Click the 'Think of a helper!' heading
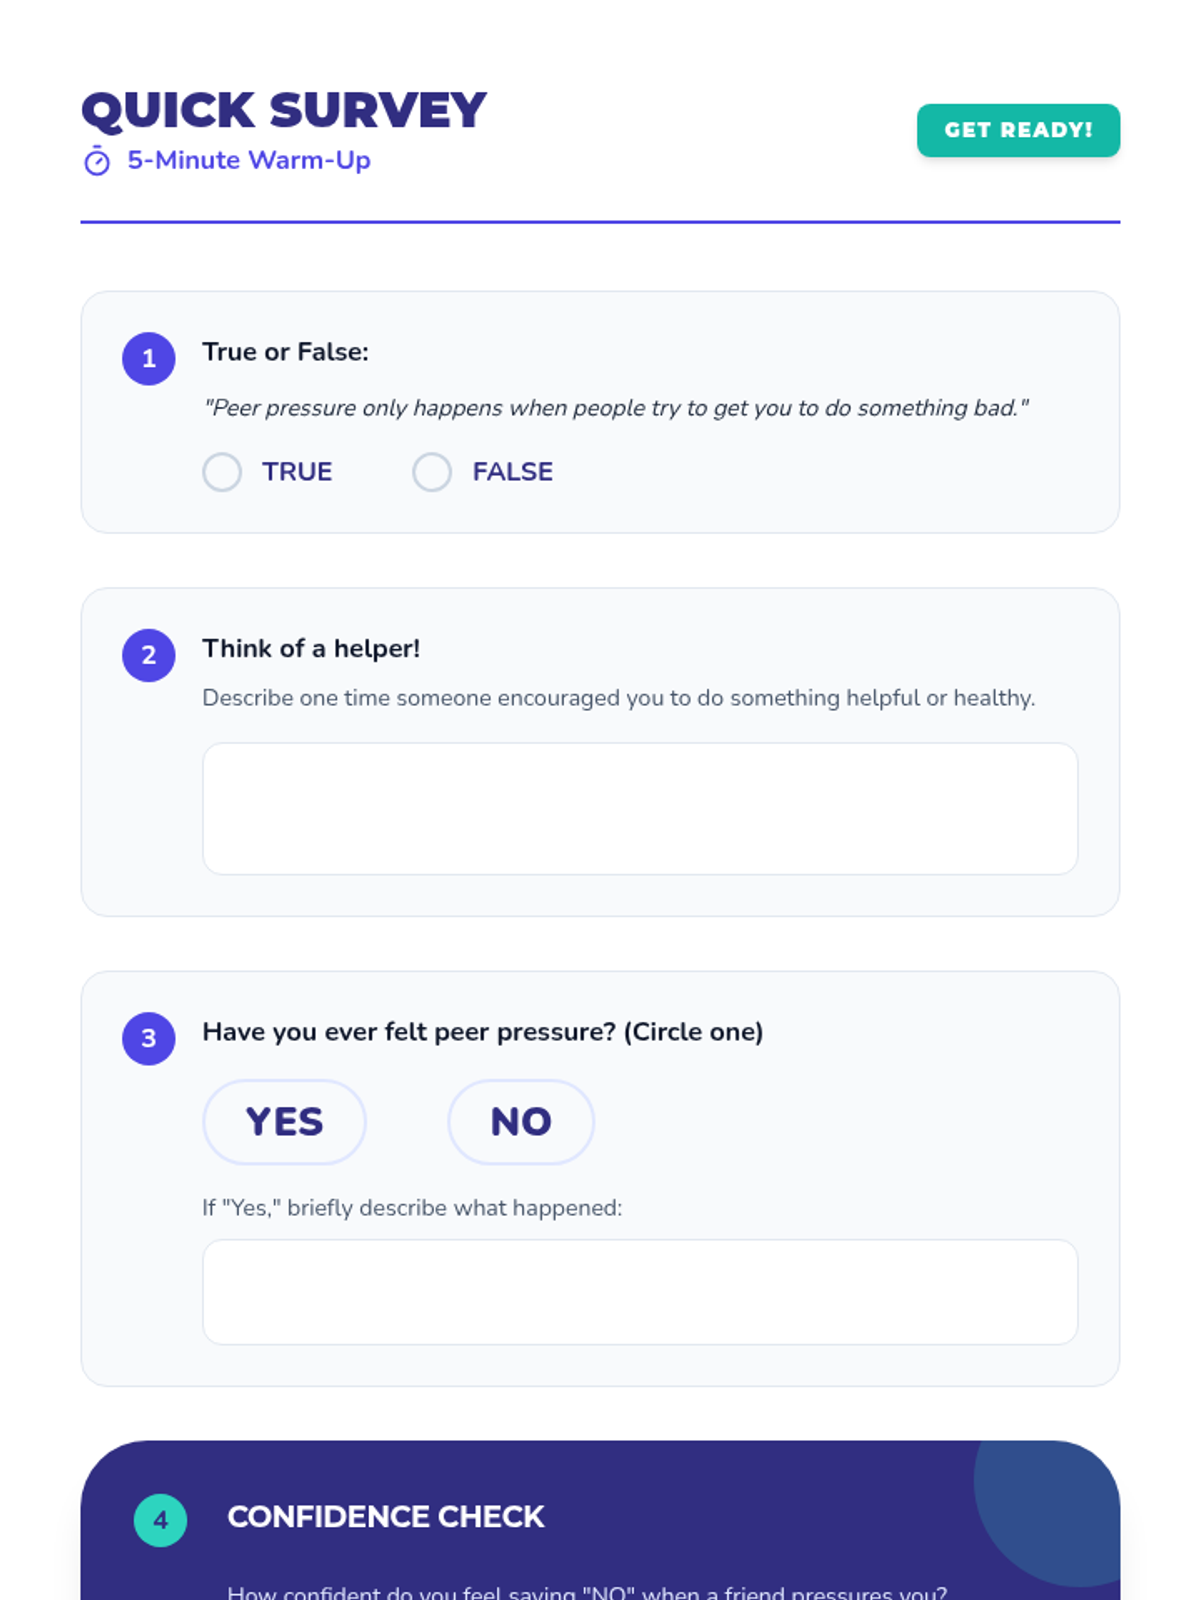This screenshot has height=1600, width=1200. click(x=311, y=649)
